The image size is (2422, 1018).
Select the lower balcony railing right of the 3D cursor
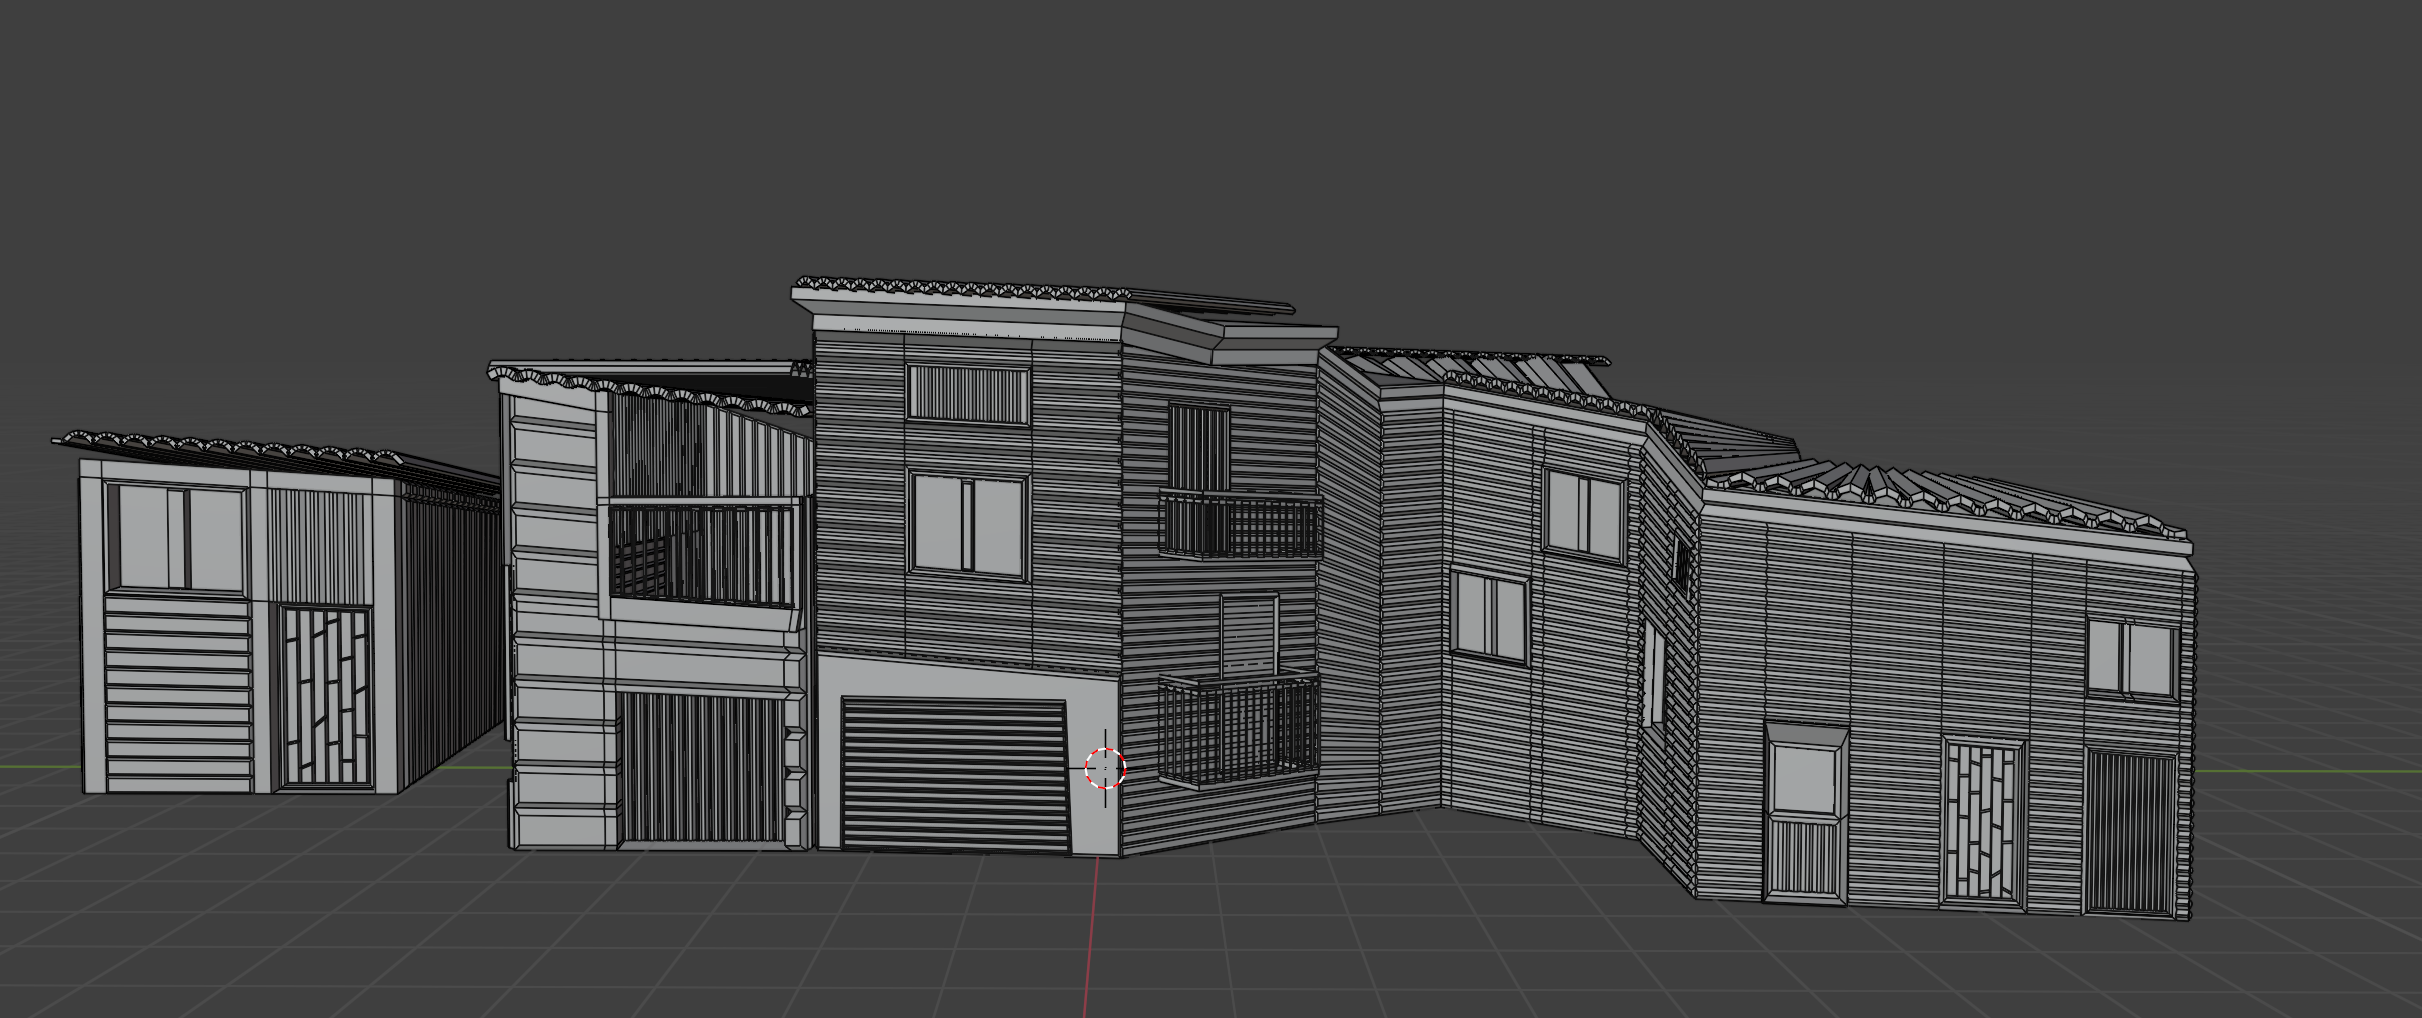point(1239,730)
